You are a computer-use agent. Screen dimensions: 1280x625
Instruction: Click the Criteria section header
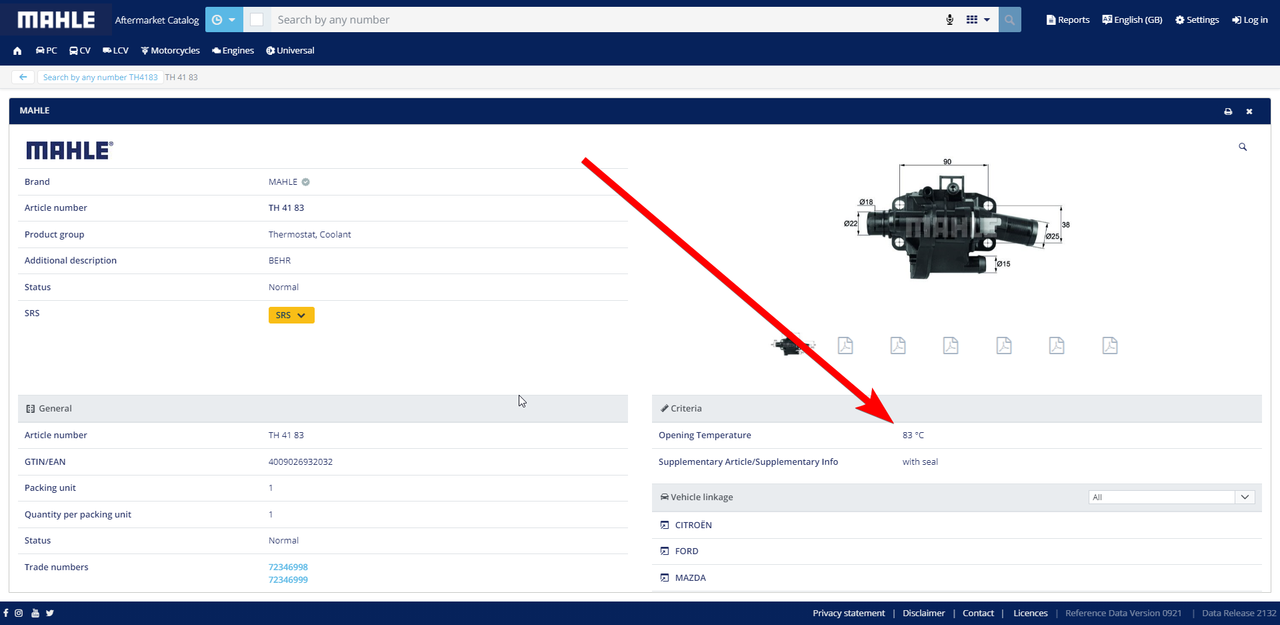coord(957,408)
